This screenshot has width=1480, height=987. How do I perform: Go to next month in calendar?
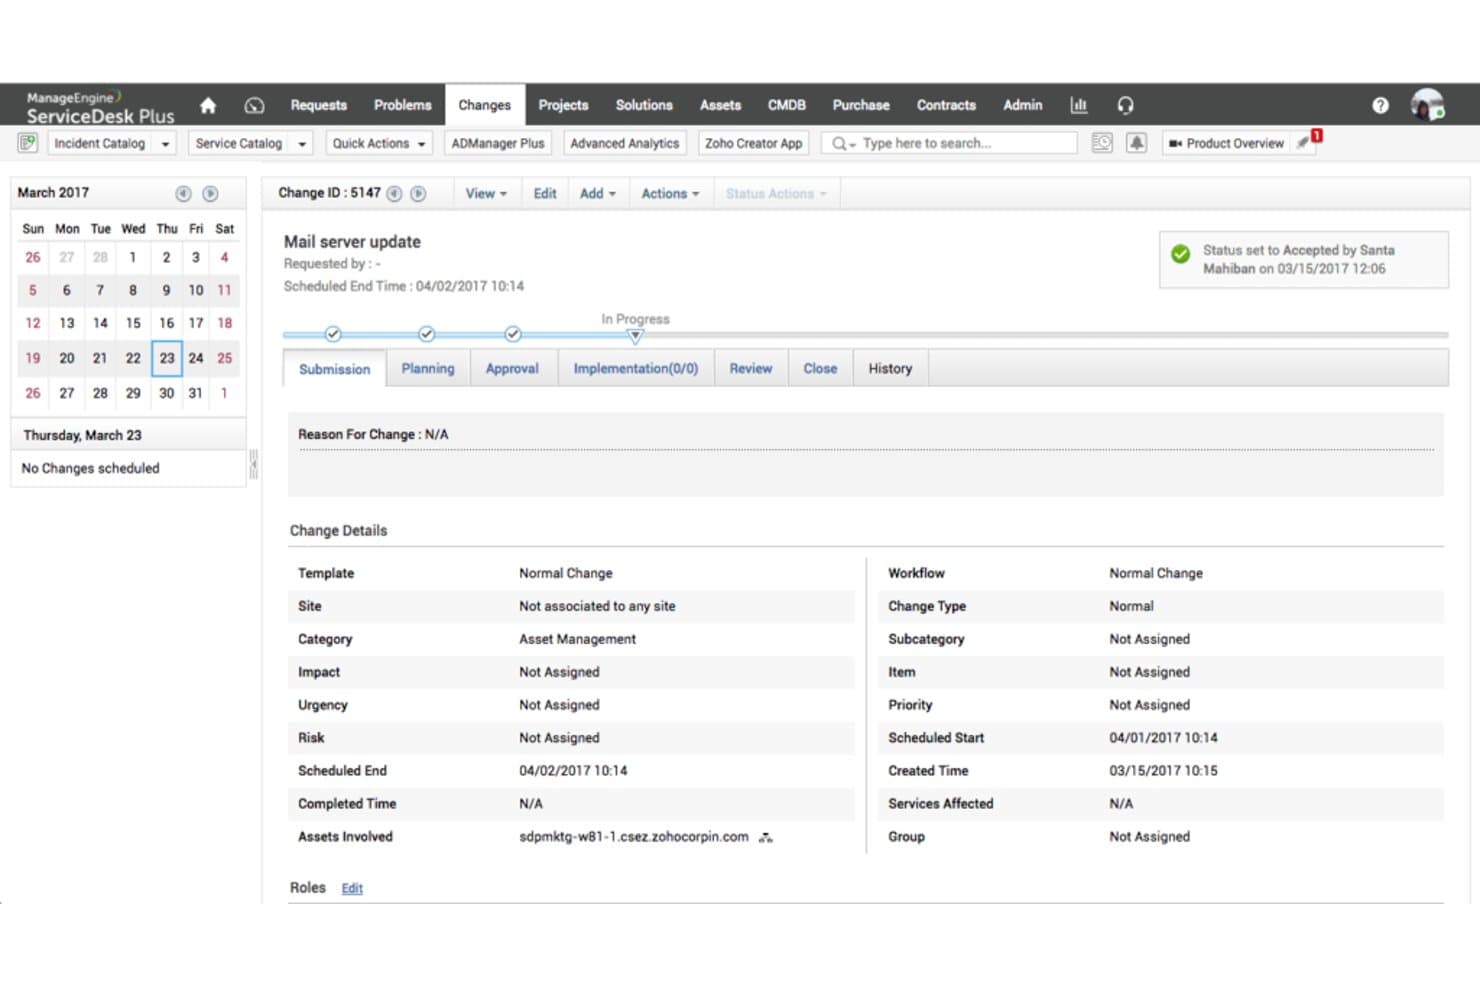[210, 193]
